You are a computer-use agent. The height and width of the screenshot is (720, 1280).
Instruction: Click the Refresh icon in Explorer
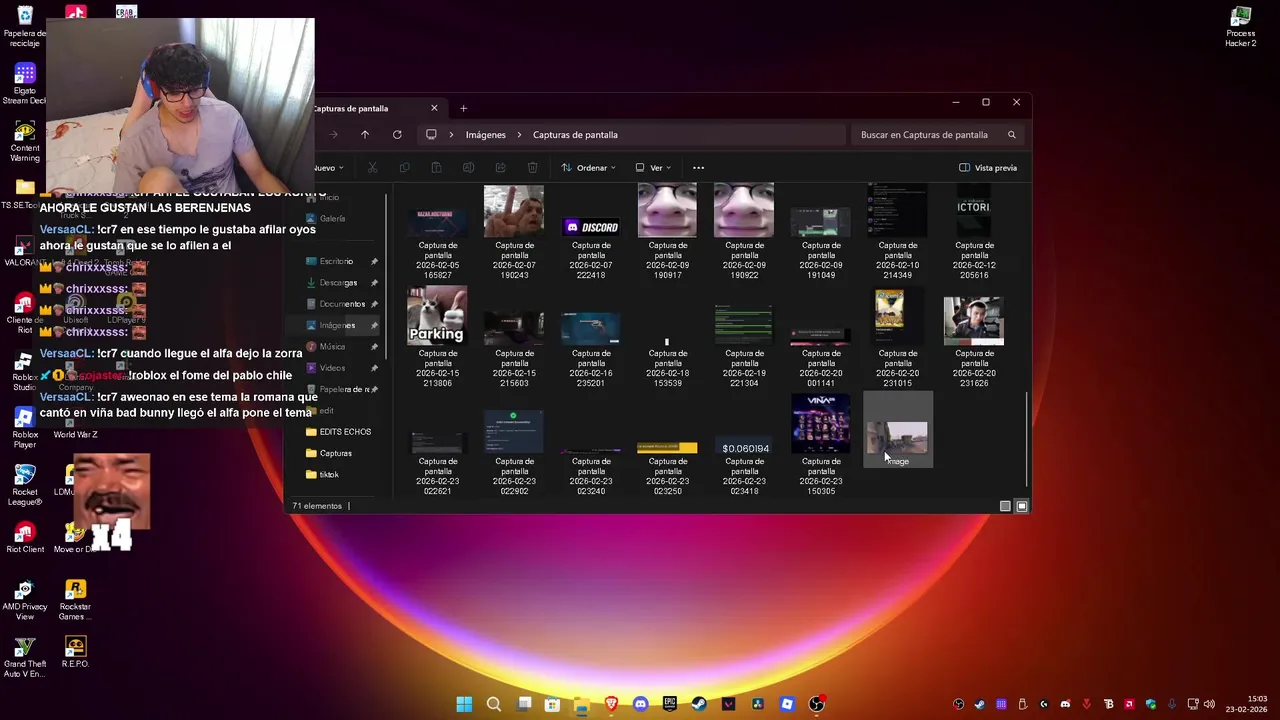(397, 135)
